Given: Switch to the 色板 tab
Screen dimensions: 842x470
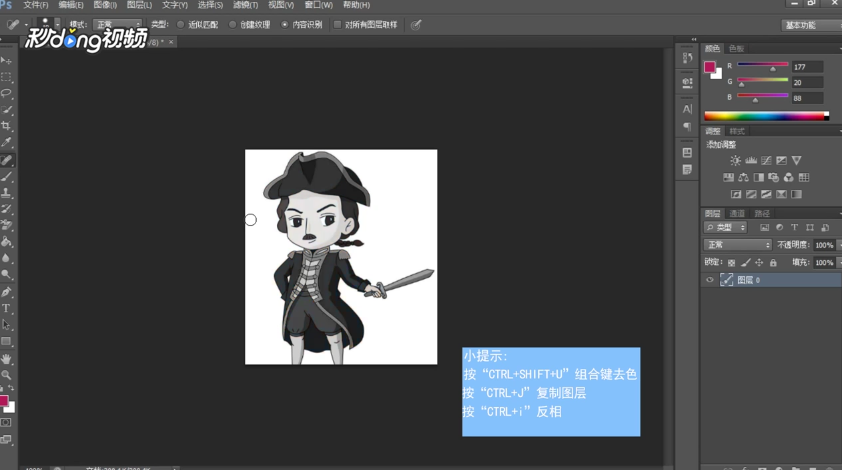Looking at the screenshot, I should click(736, 48).
